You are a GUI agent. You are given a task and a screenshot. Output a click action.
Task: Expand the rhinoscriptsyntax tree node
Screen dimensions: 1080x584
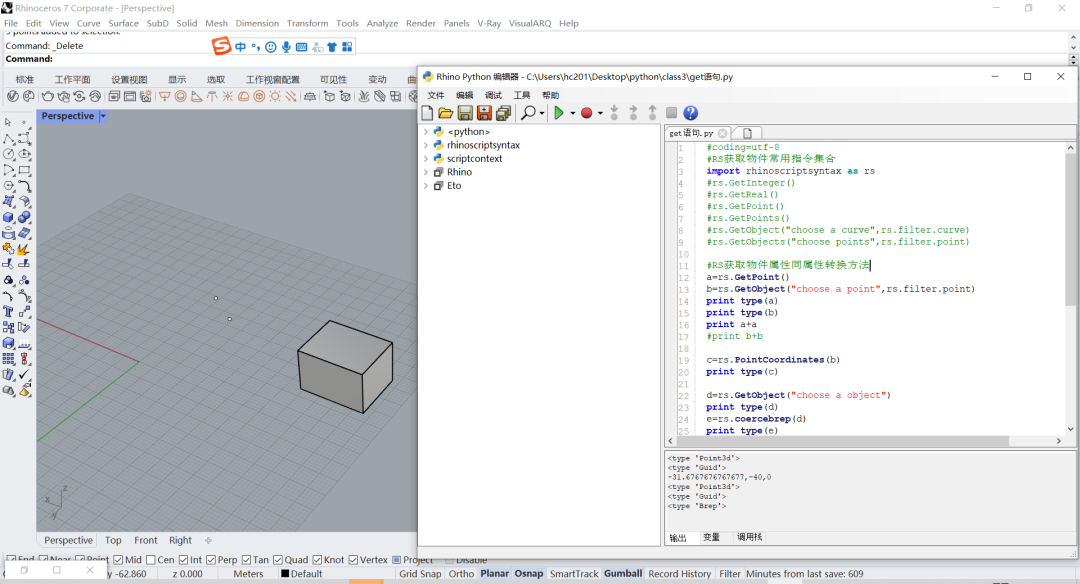[426, 145]
